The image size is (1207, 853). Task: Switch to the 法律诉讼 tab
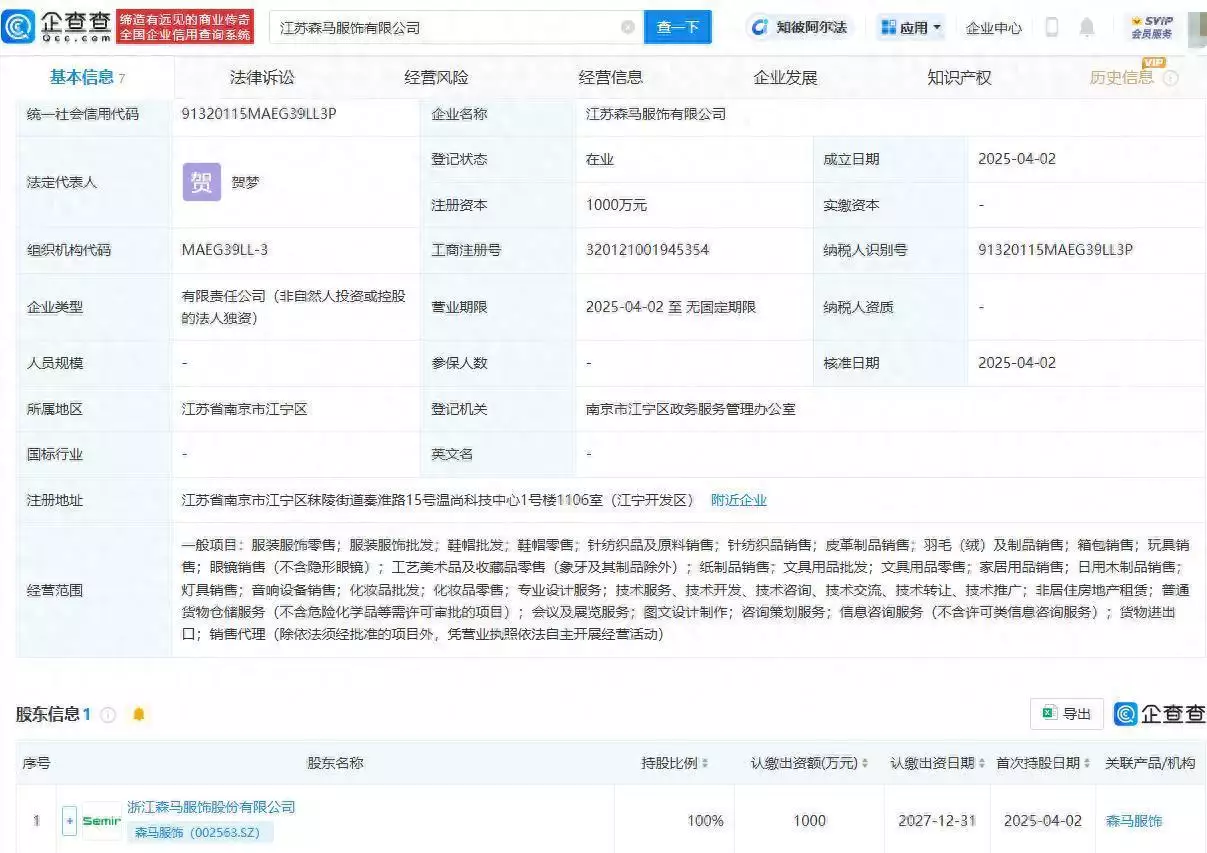tap(262, 78)
